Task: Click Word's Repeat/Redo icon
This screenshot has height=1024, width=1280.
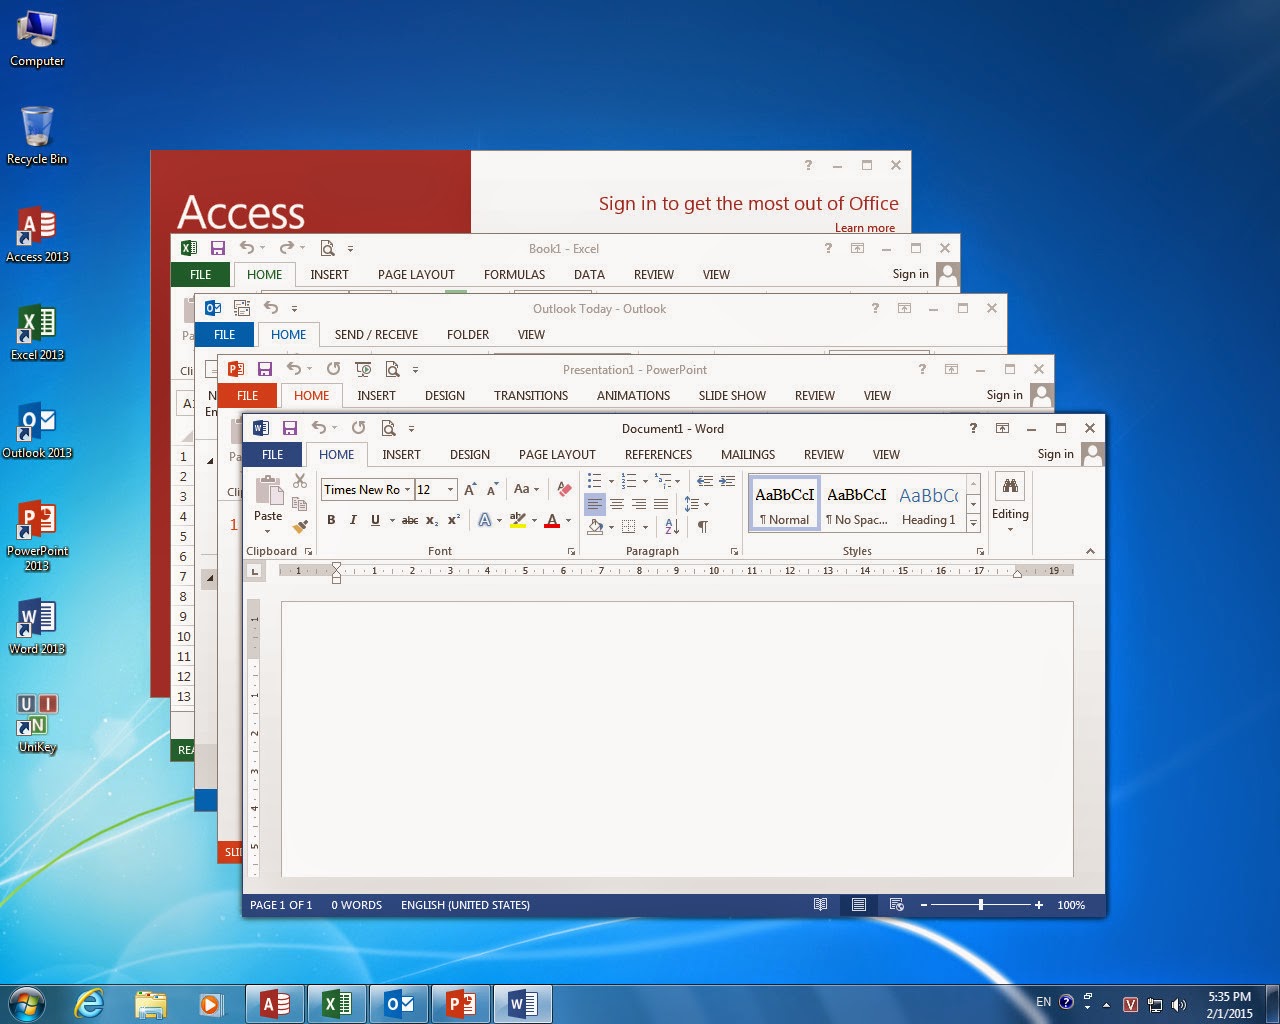Action: click(x=358, y=428)
